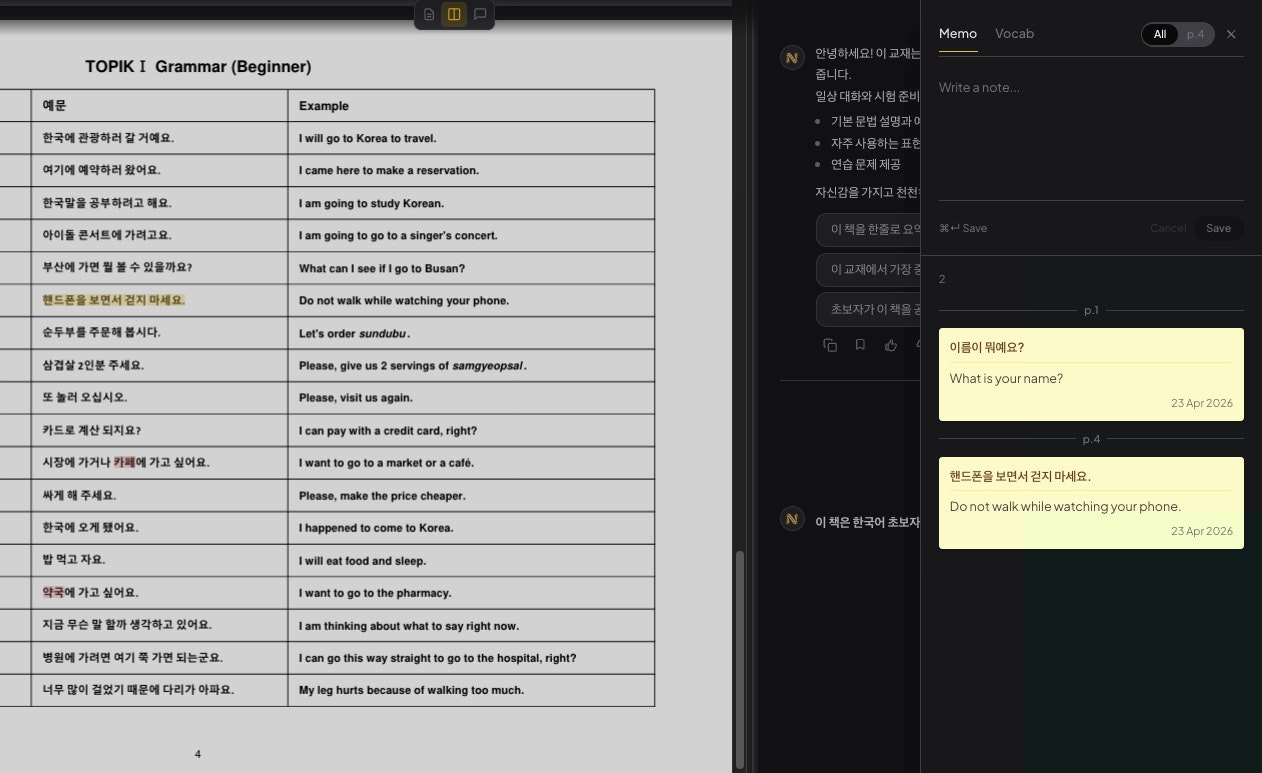1262x773 pixels.
Task: Toggle the p.4 page filter
Action: [x=1195, y=34]
